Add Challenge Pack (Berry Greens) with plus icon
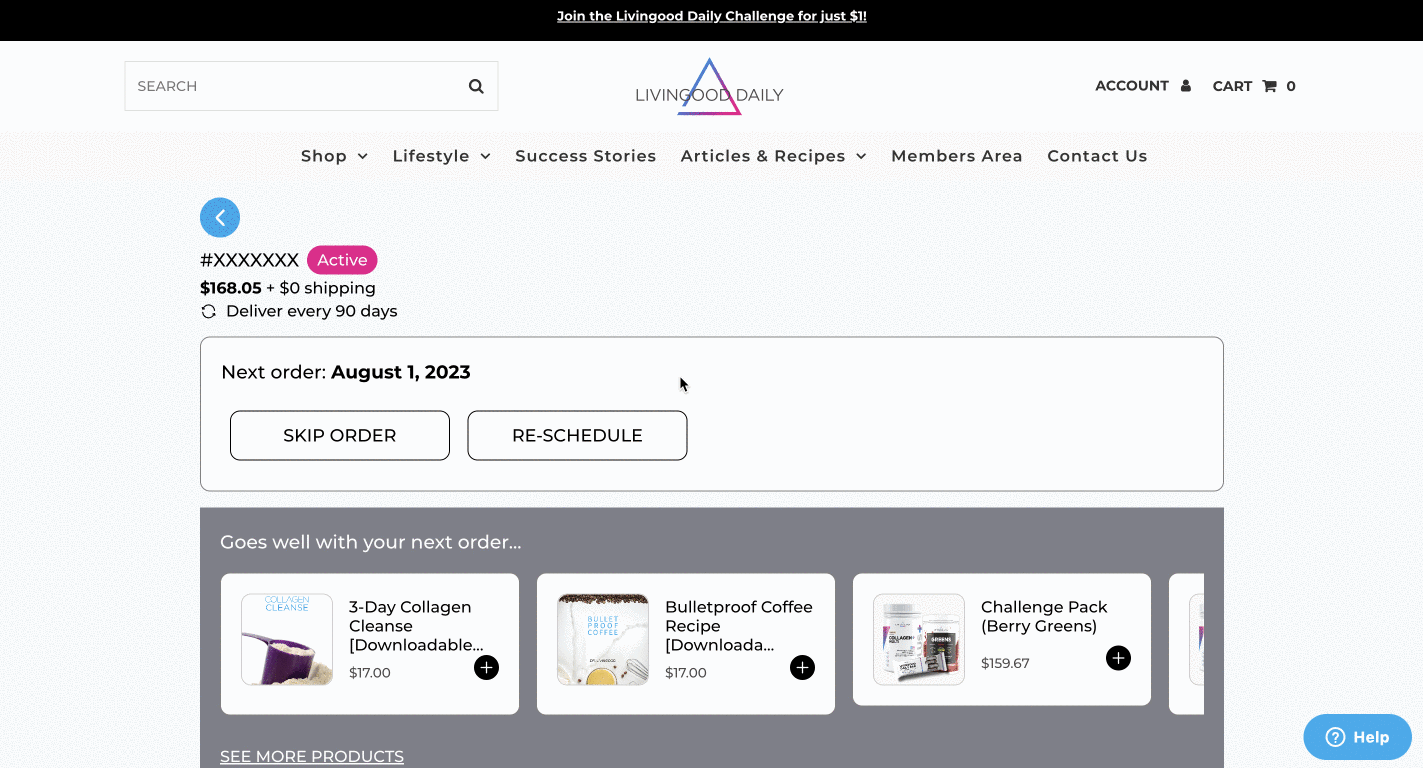The height and width of the screenshot is (768, 1423). coord(1118,658)
